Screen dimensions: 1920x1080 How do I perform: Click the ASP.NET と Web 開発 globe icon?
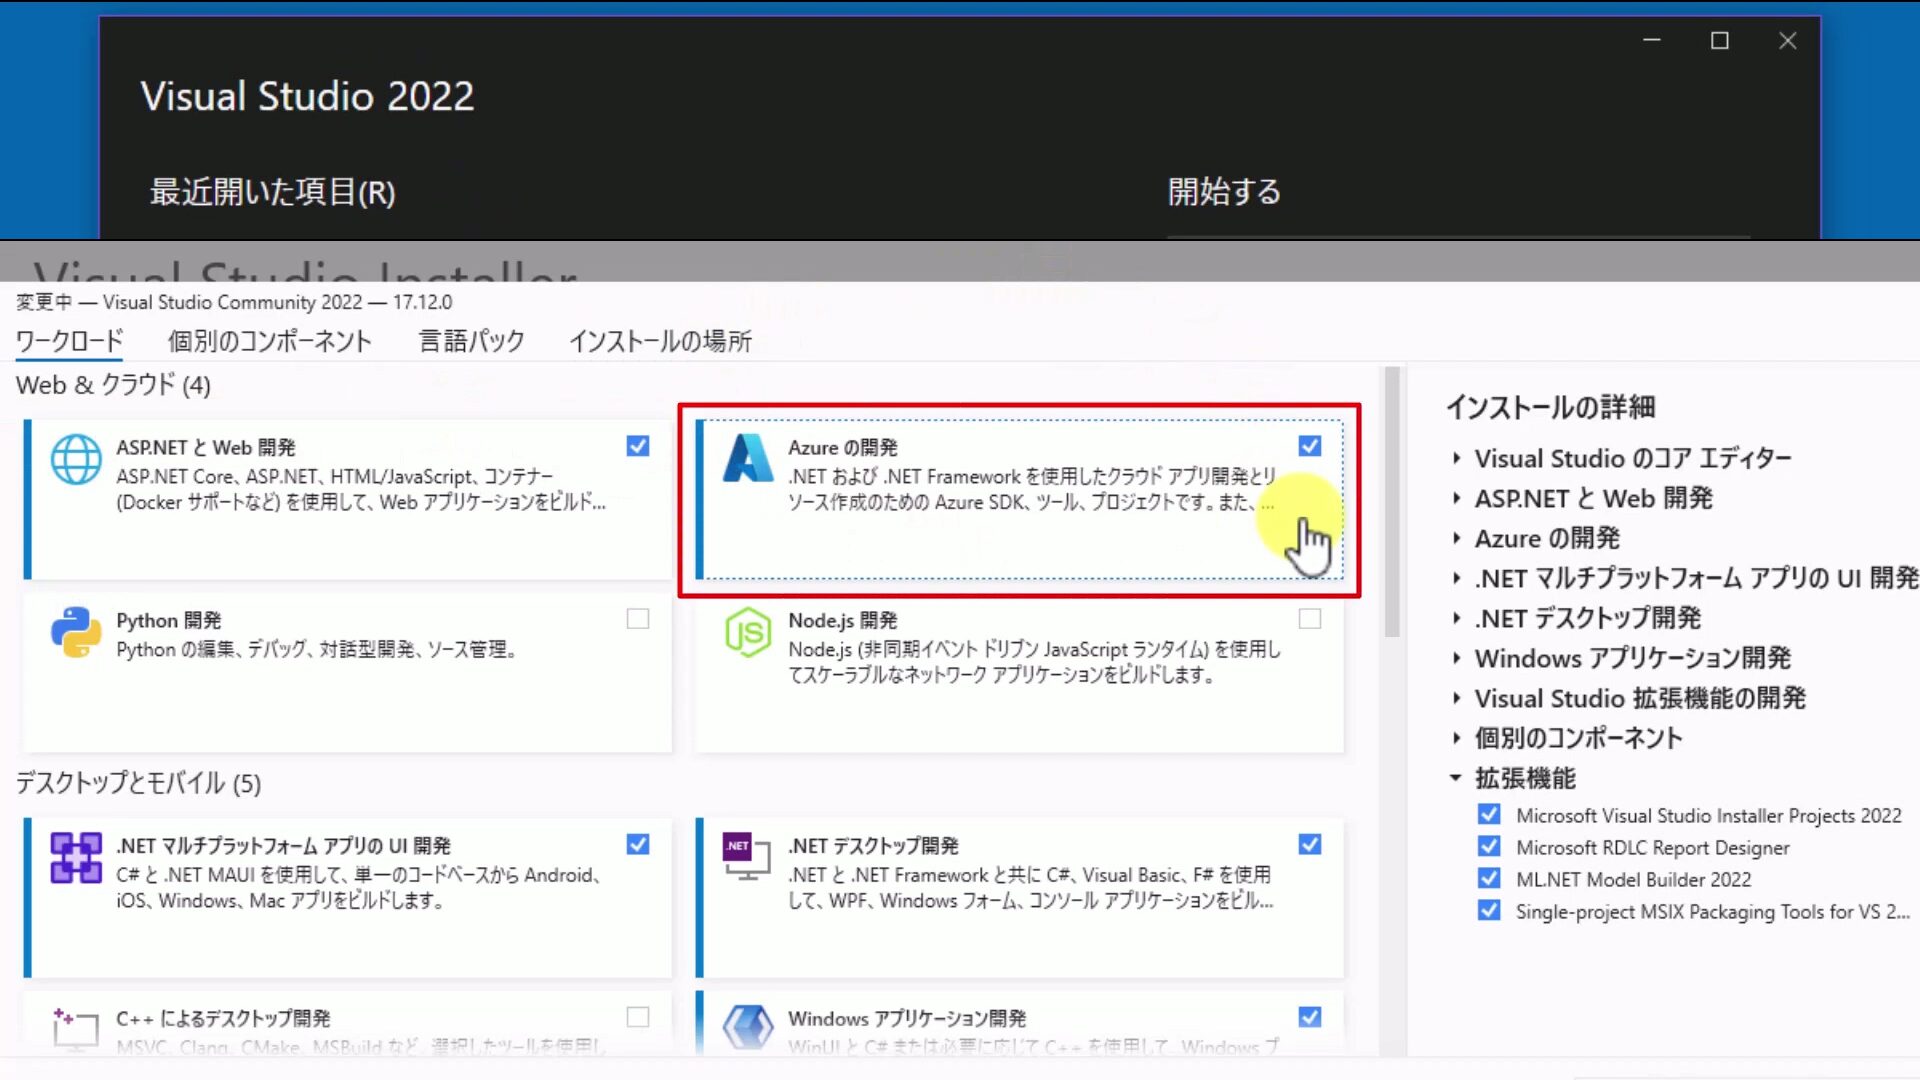(76, 460)
